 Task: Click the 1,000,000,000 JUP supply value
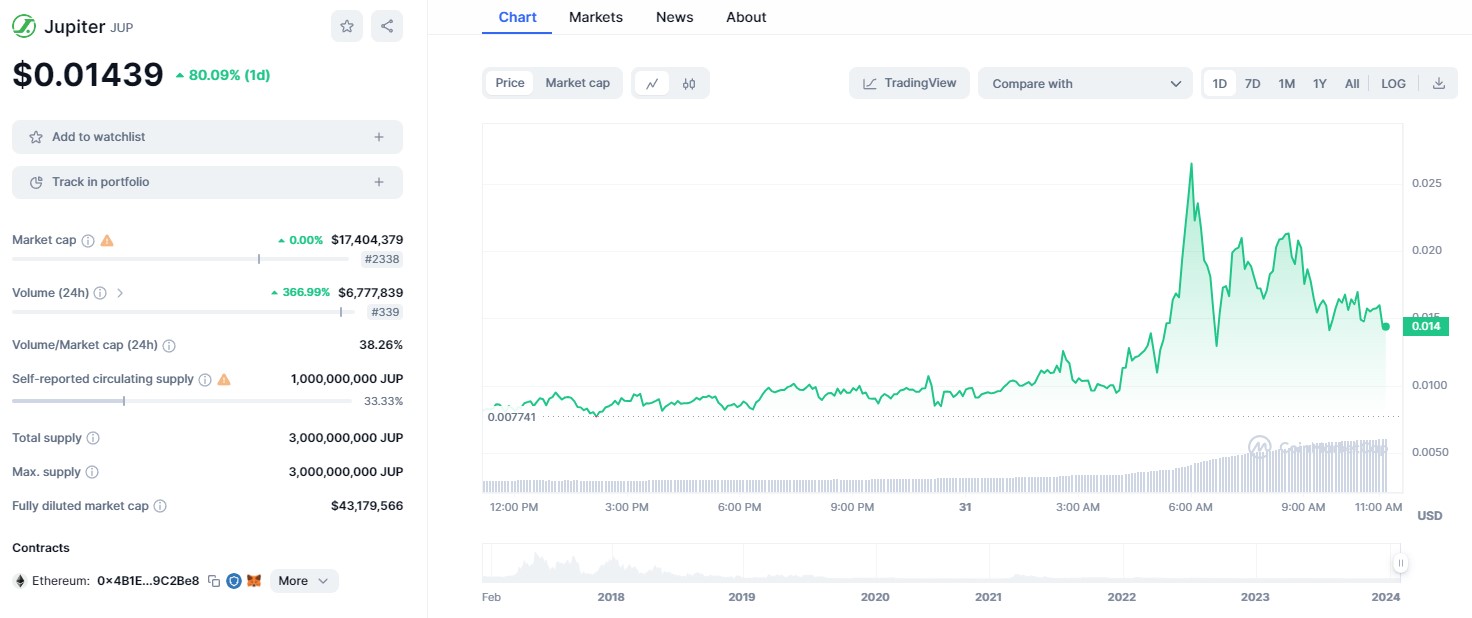point(347,379)
